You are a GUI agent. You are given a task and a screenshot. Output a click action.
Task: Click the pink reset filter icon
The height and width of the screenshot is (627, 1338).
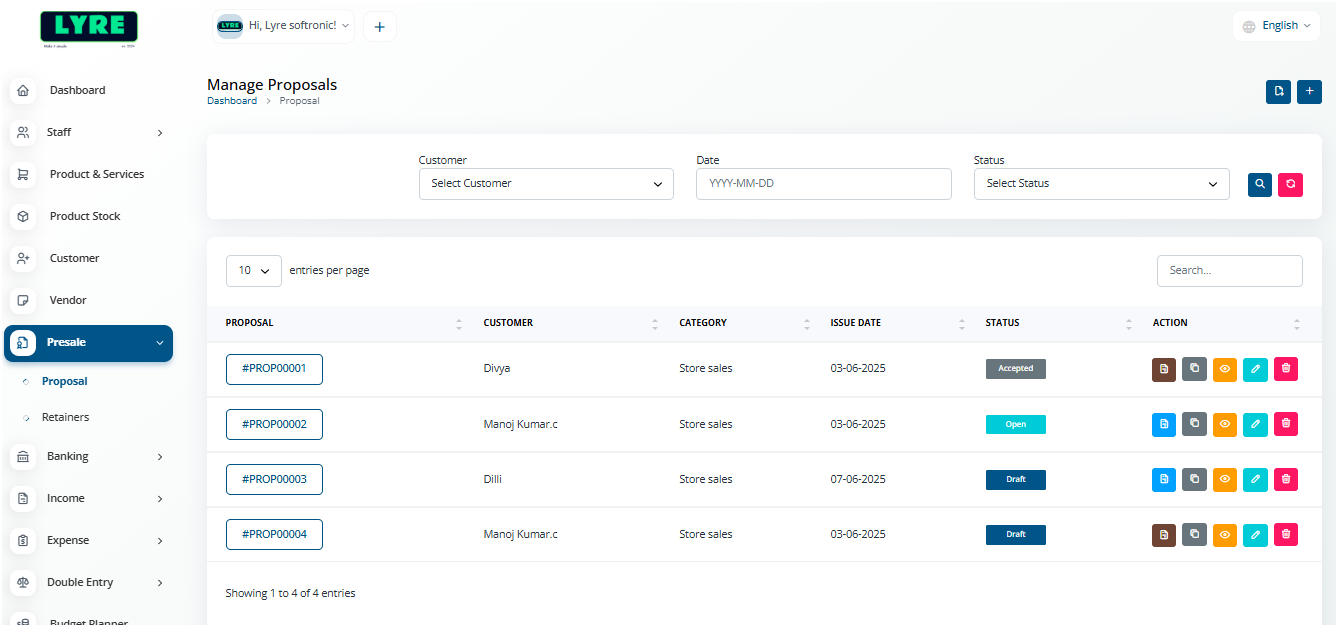coord(1290,184)
